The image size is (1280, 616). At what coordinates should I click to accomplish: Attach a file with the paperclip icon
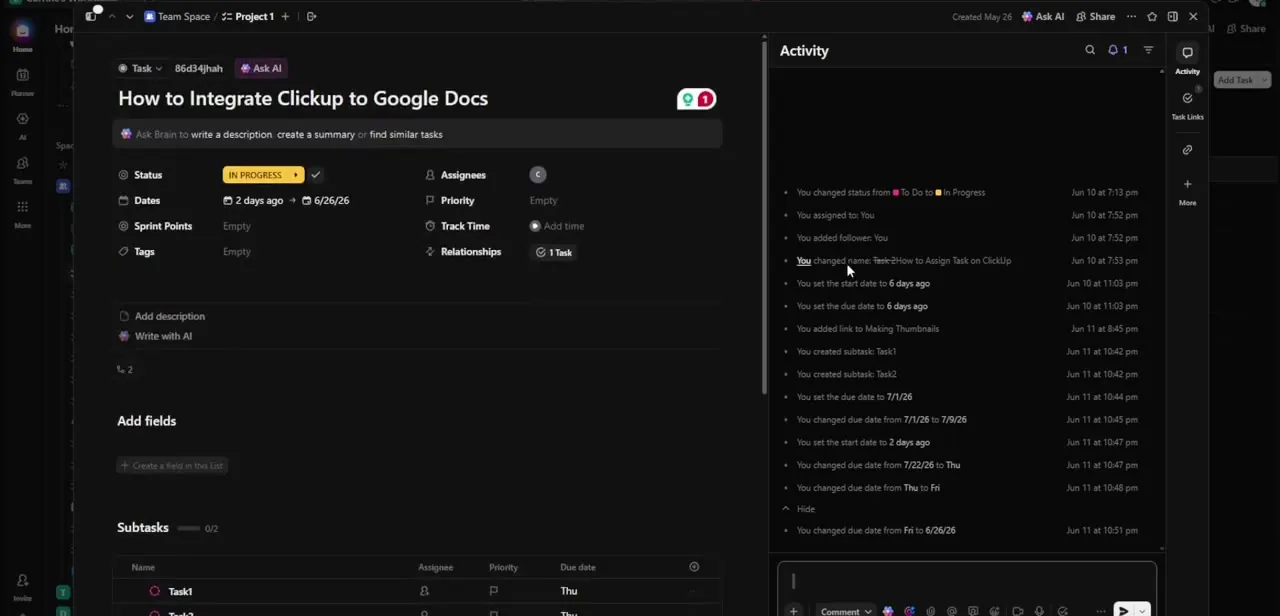930,611
